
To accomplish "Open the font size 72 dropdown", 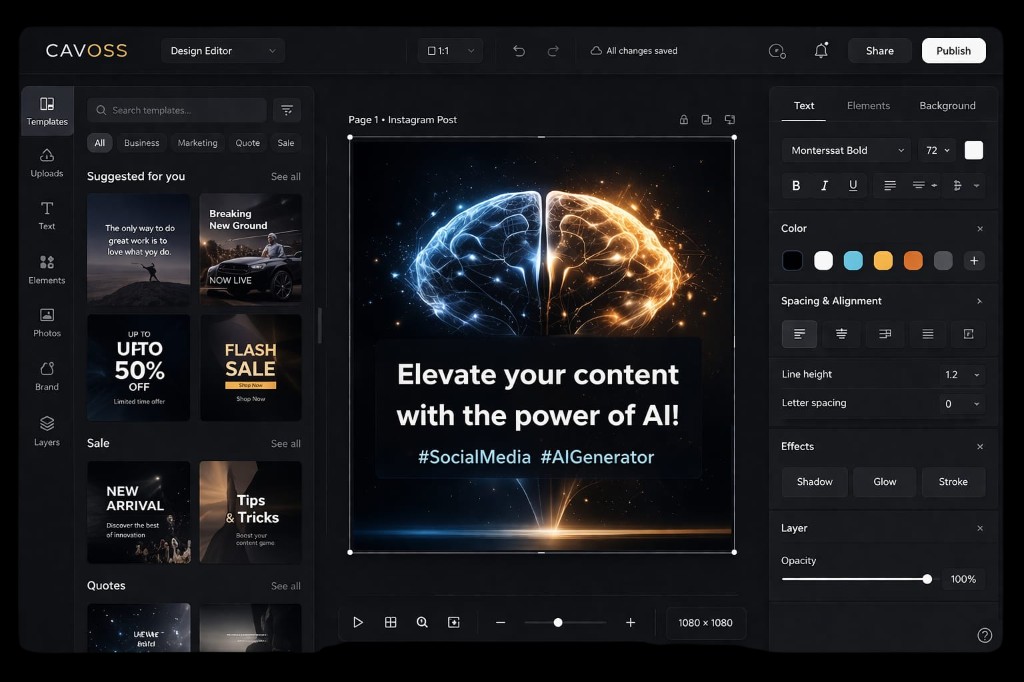I will click(x=937, y=150).
